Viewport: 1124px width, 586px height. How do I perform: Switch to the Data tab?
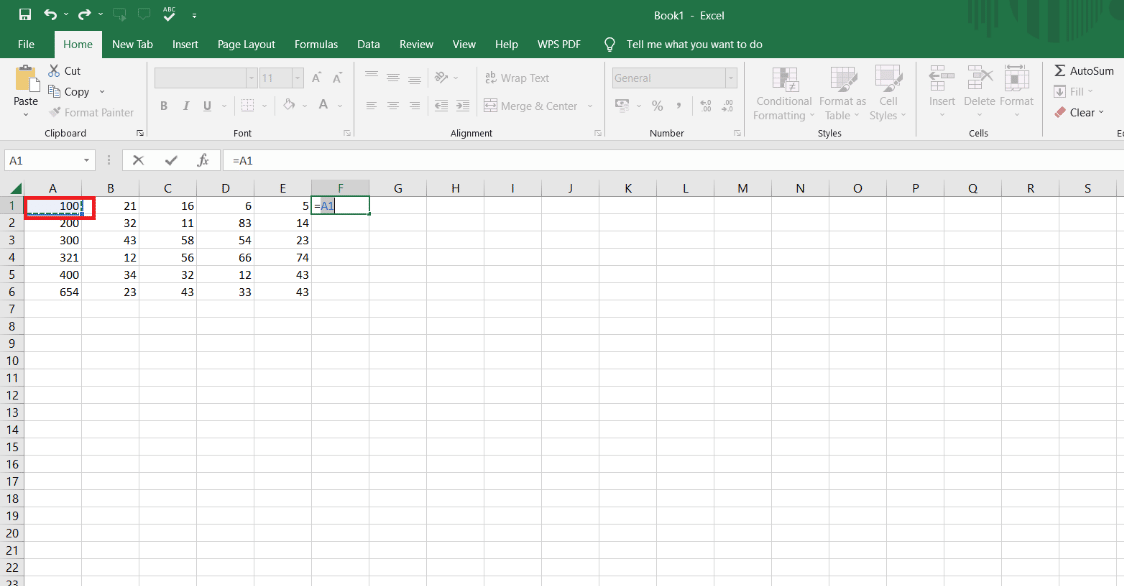click(x=368, y=44)
